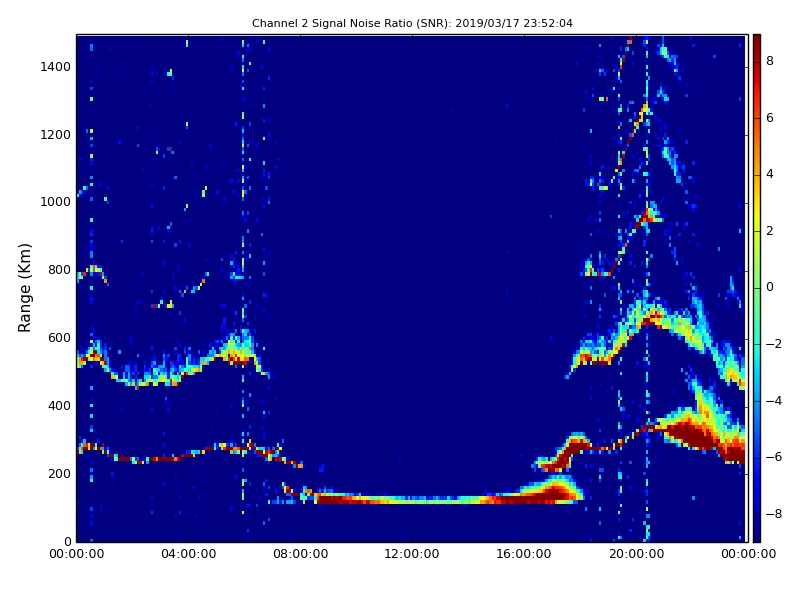The height and width of the screenshot is (600, 800).
Task: Click the colorbar value 6 label
Action: [x=769, y=118]
